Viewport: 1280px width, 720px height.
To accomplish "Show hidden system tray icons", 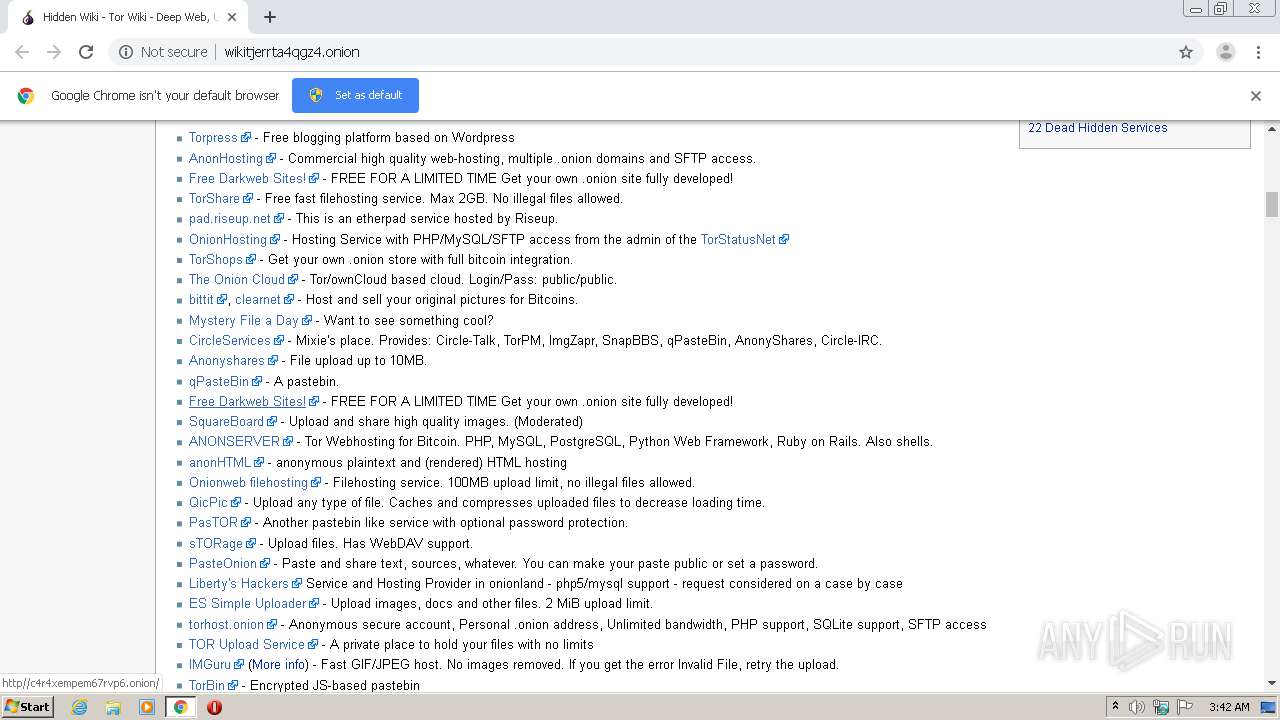I will click(1115, 707).
